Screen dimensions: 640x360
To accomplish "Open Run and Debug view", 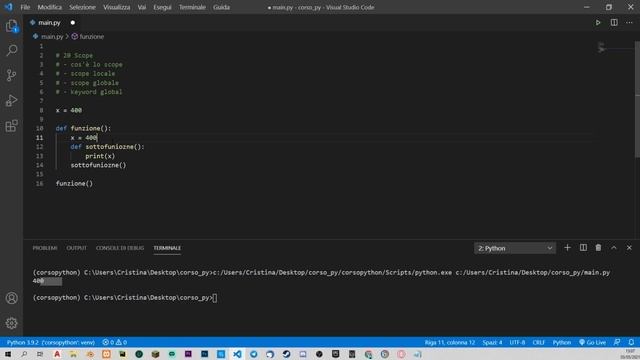I will click(11, 100).
